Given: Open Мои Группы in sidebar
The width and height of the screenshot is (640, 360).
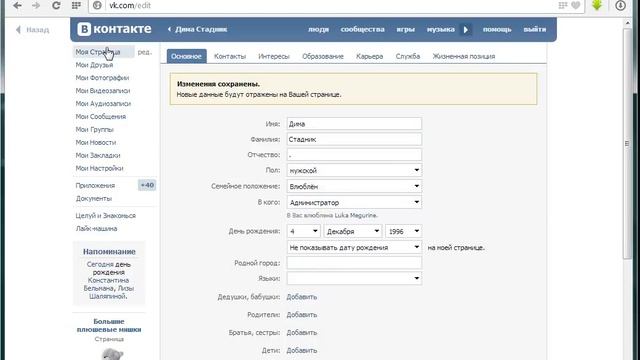Looking at the screenshot, I should click(94, 129).
